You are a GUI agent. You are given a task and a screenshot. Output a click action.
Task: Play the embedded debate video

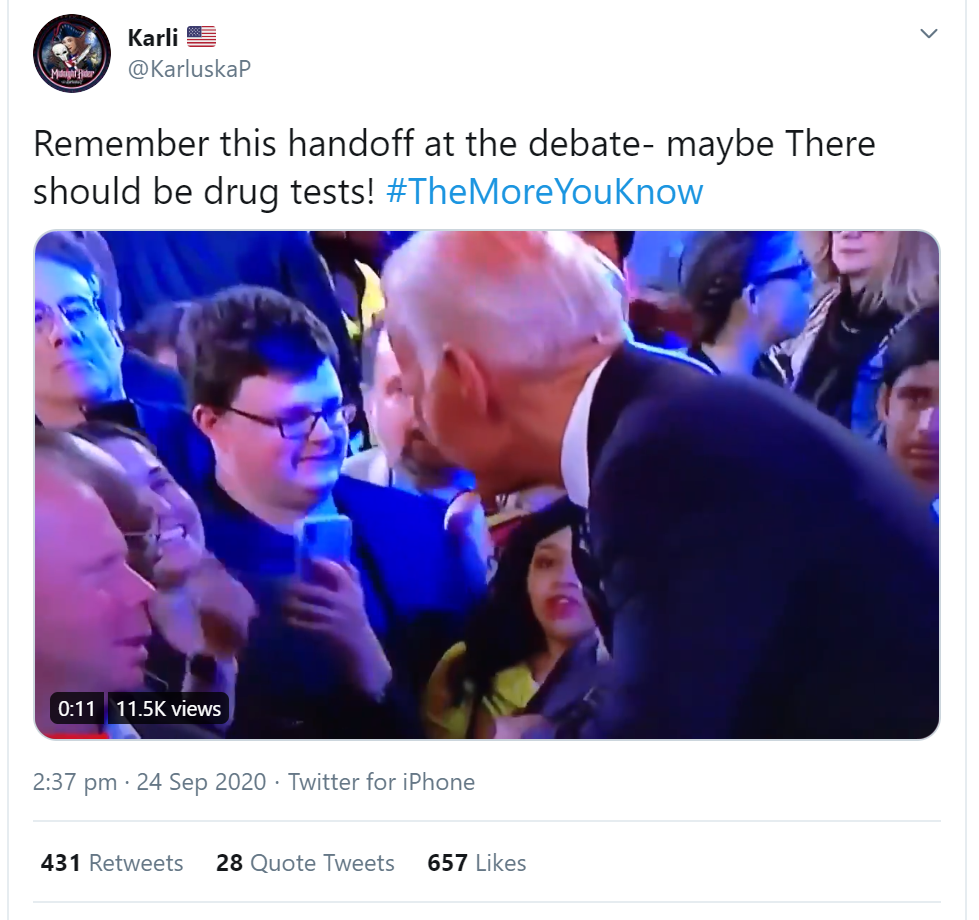point(486,484)
